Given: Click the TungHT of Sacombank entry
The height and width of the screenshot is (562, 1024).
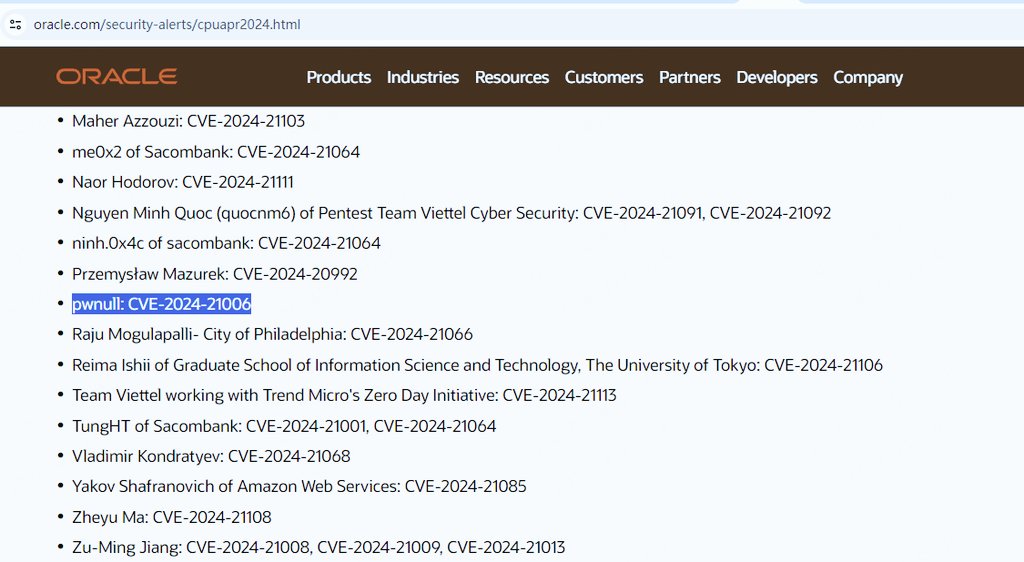Looking at the screenshot, I should (x=284, y=426).
